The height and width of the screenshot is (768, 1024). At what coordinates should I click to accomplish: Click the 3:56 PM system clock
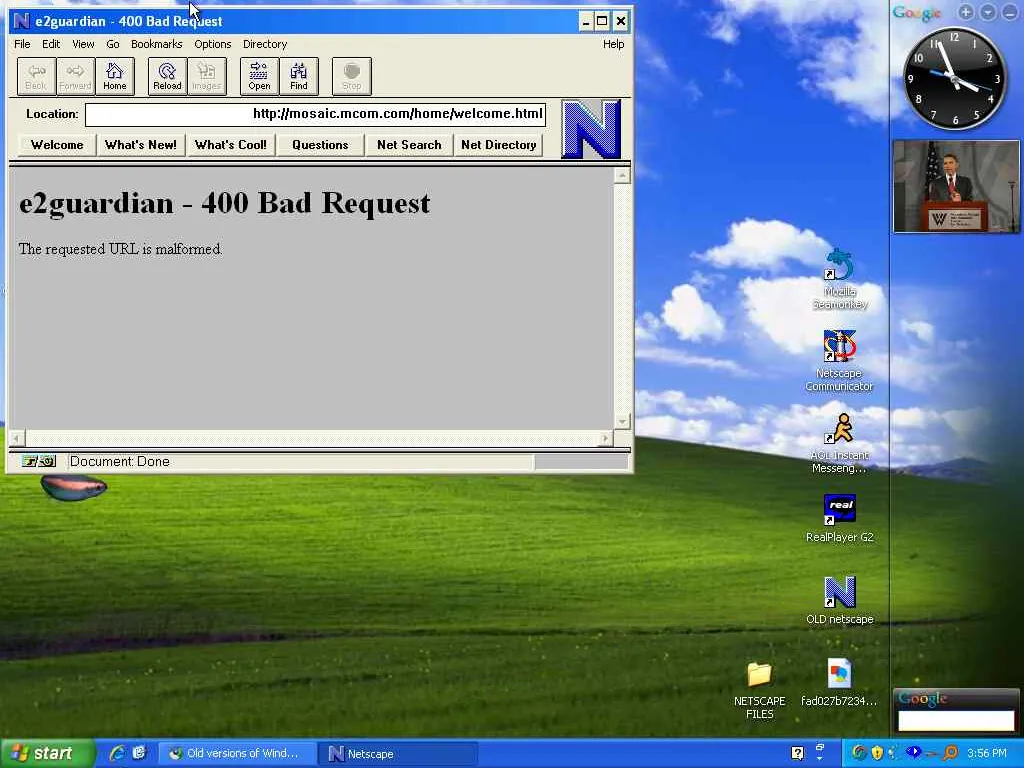(x=987, y=753)
